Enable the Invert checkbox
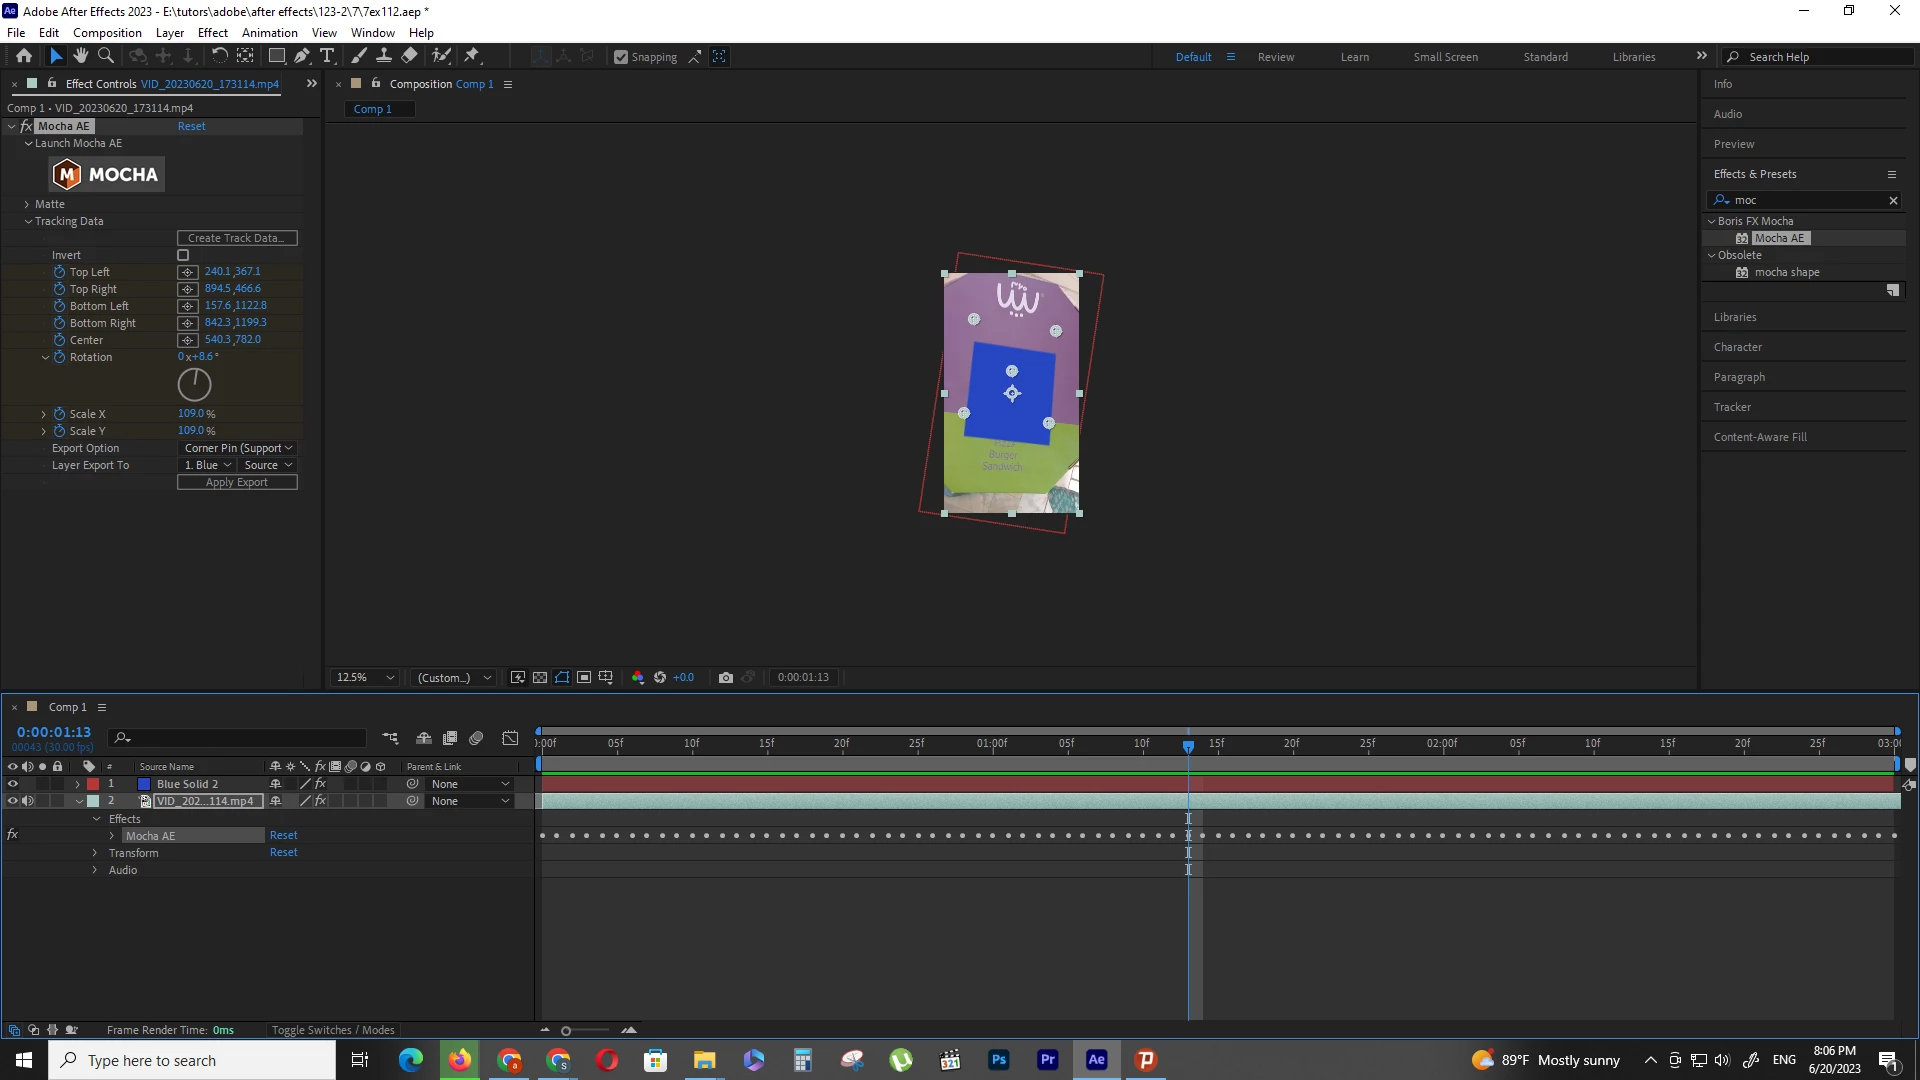This screenshot has height=1080, width=1920. 183,255
